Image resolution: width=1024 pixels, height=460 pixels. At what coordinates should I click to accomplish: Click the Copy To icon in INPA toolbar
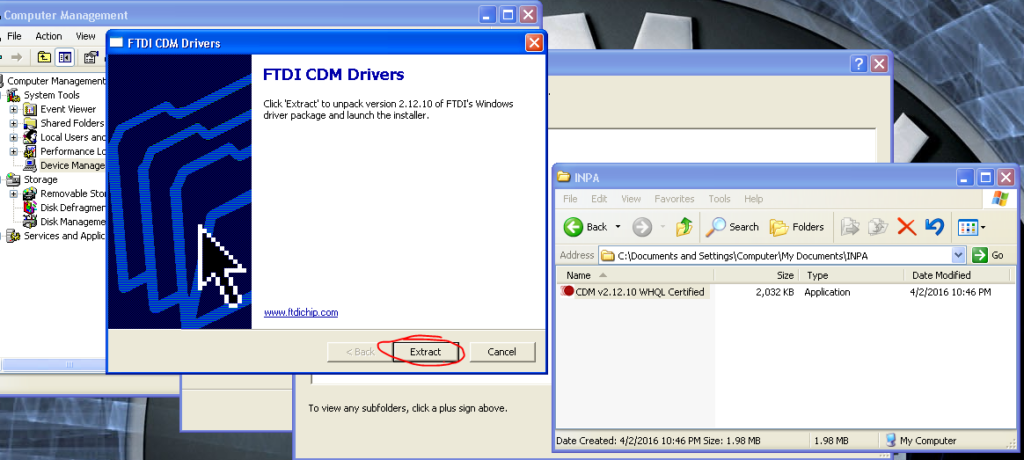click(x=878, y=227)
